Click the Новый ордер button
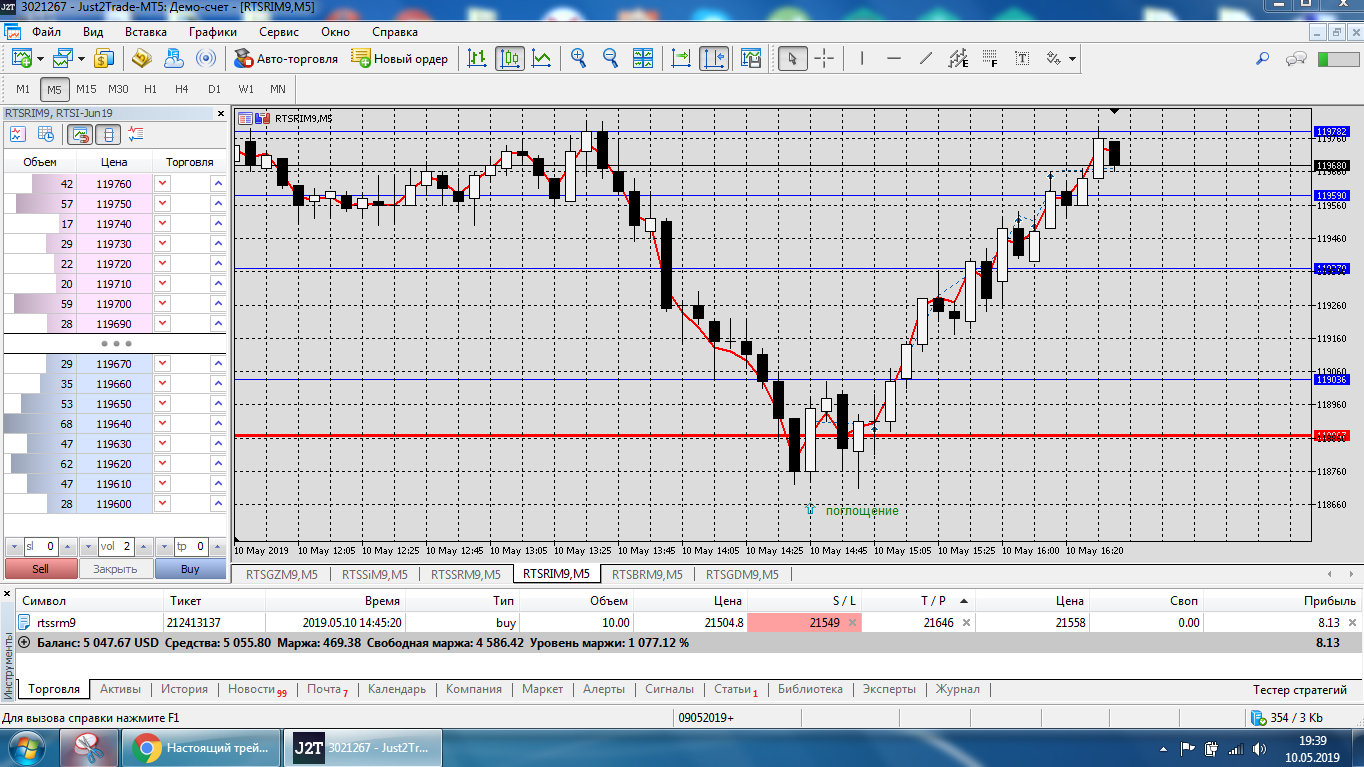 [x=399, y=58]
